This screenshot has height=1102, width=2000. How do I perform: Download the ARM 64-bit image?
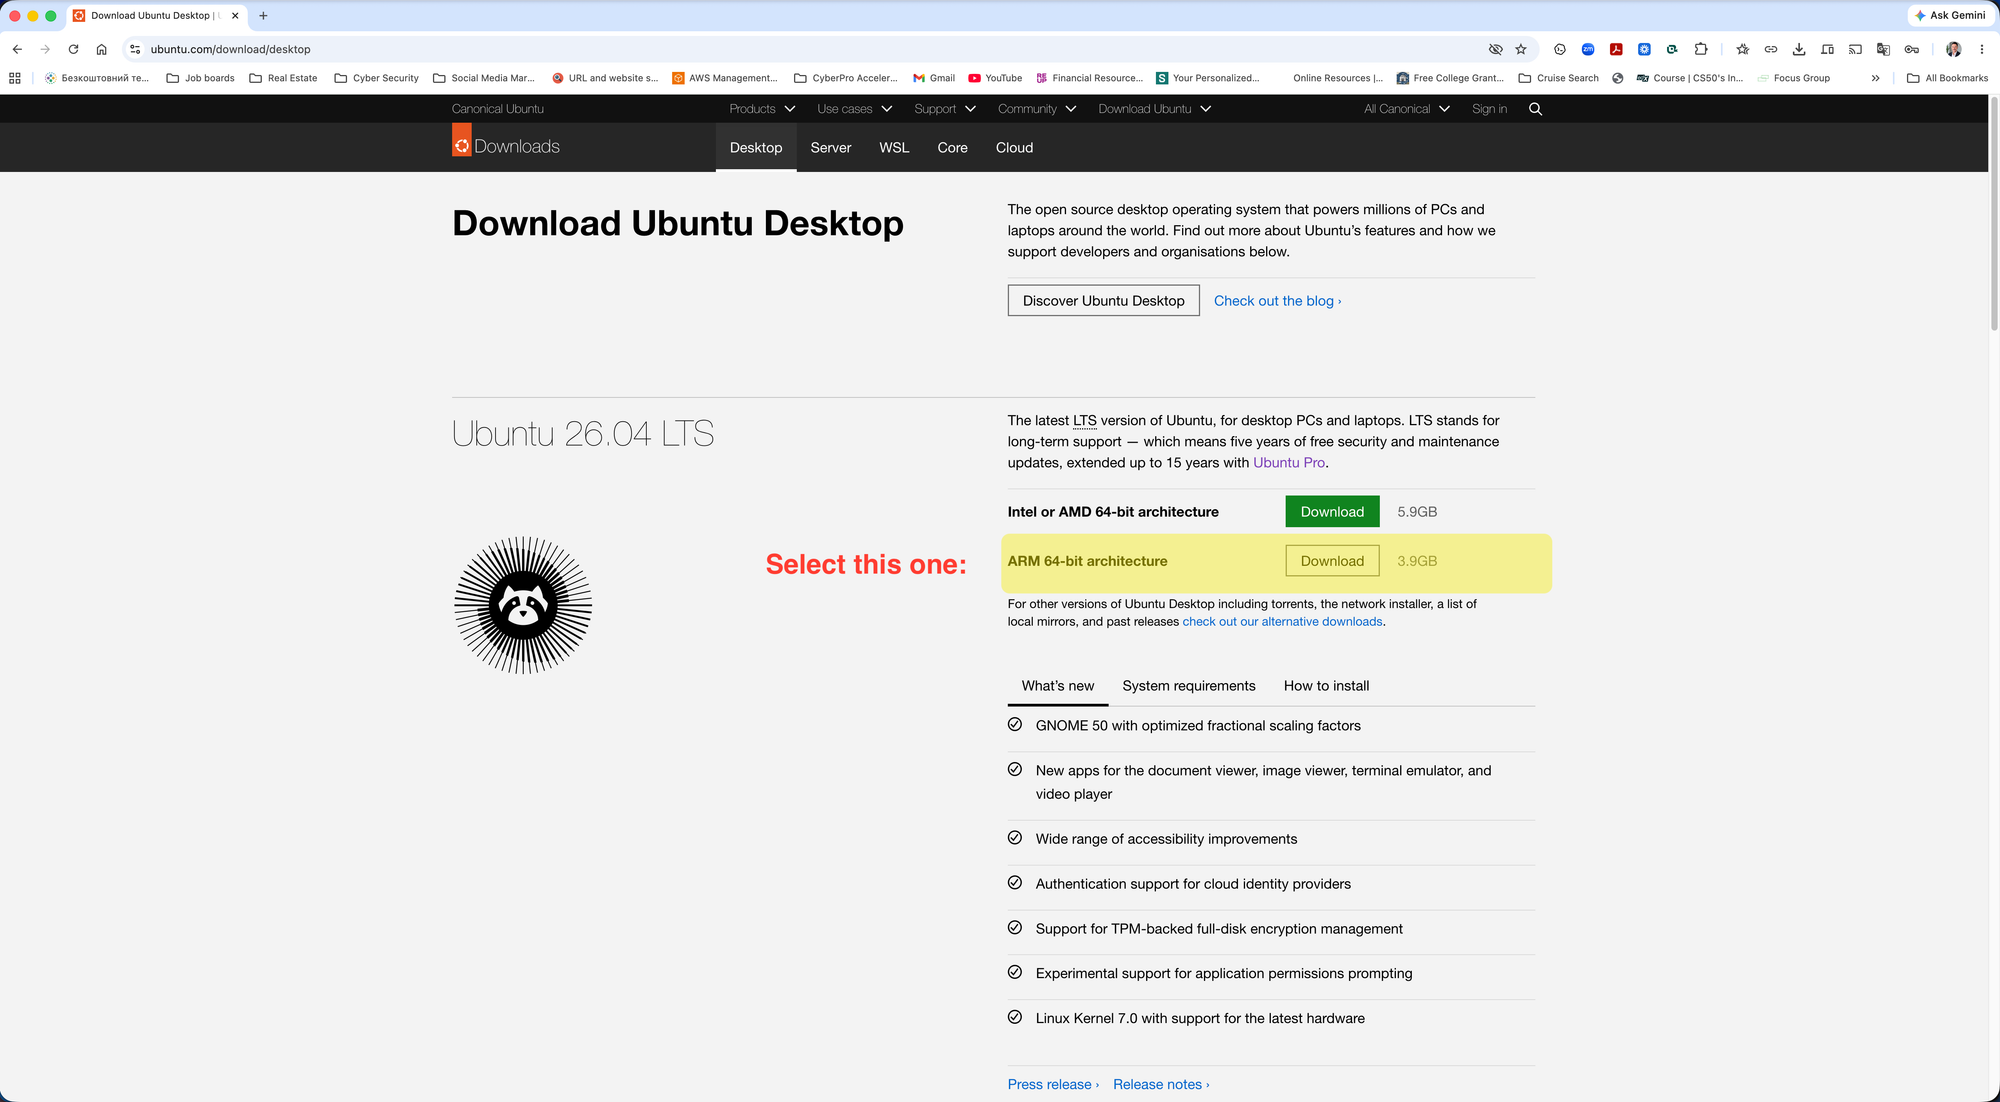point(1332,561)
